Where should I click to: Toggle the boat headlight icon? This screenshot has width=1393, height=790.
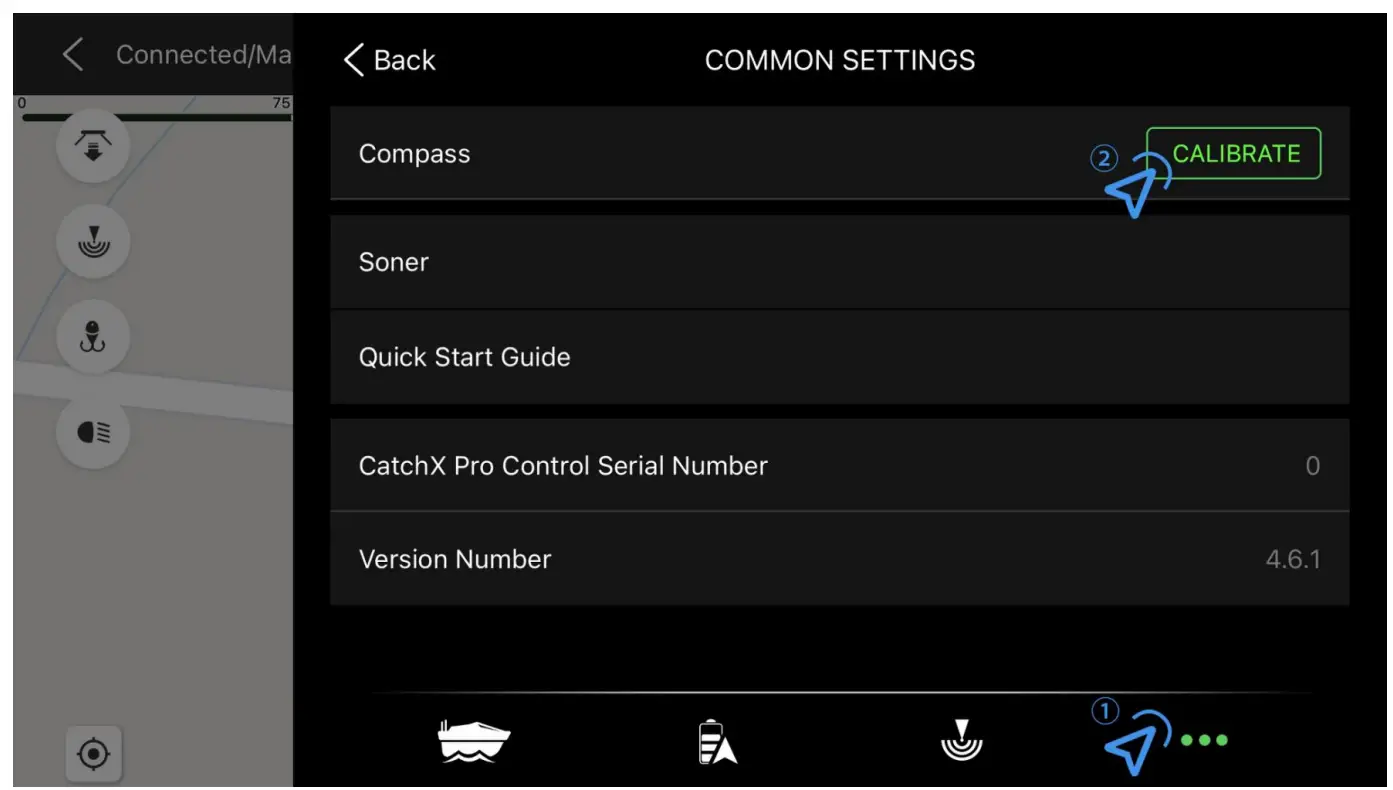click(x=93, y=433)
